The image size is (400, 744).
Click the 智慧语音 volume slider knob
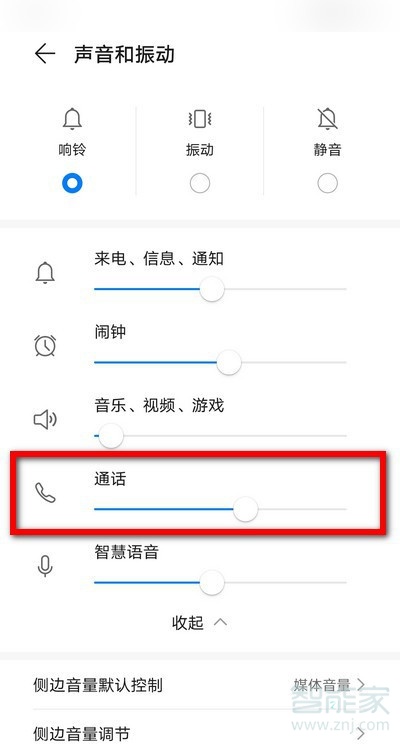[212, 582]
